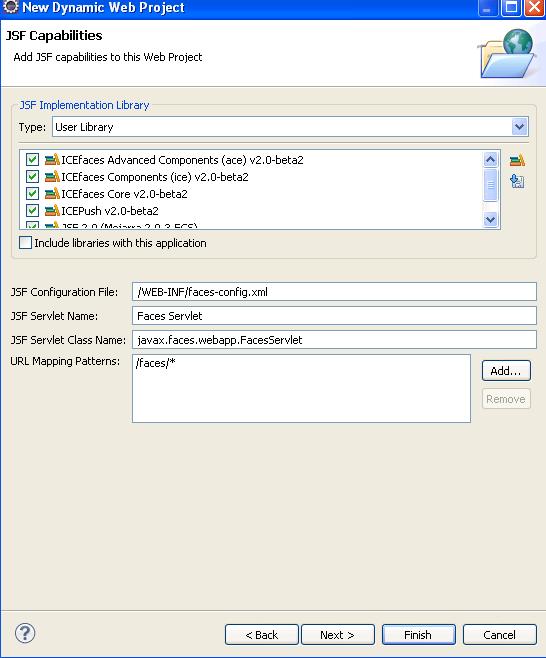Click the library icon beside ICEPush v2.0-beta2

coord(52,210)
